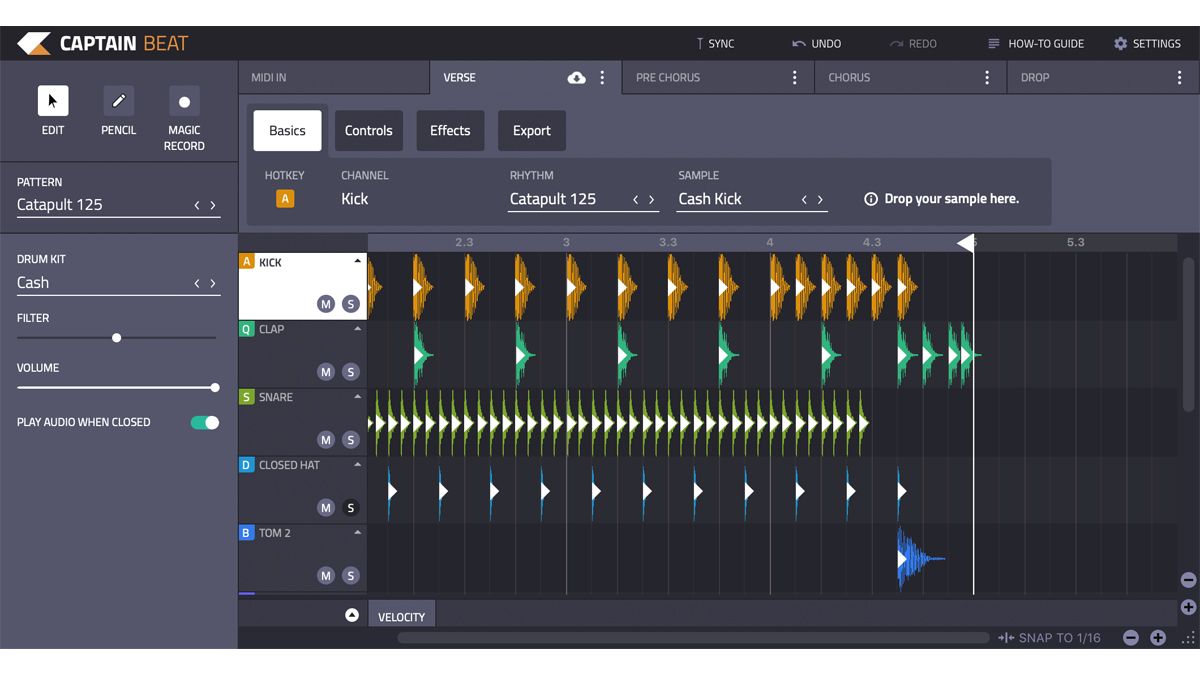Solo the Snare channel
The image size is (1200, 675).
coord(350,440)
